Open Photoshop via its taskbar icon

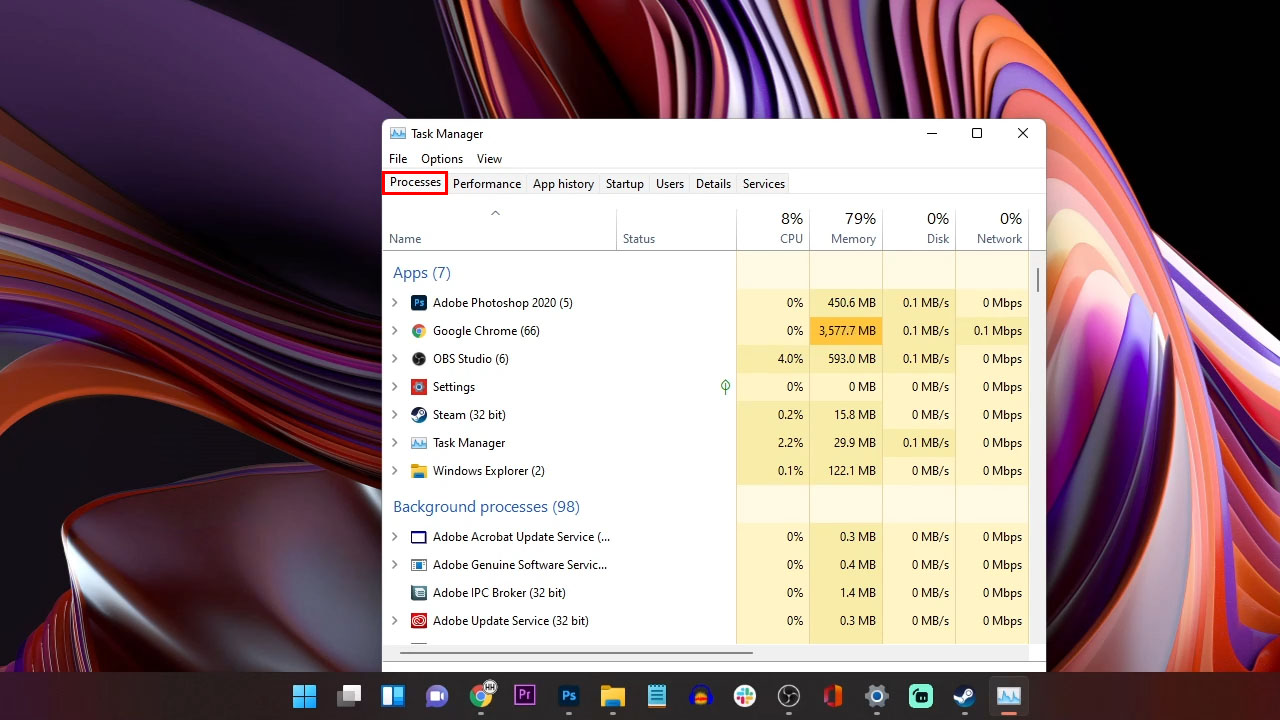[569, 695]
